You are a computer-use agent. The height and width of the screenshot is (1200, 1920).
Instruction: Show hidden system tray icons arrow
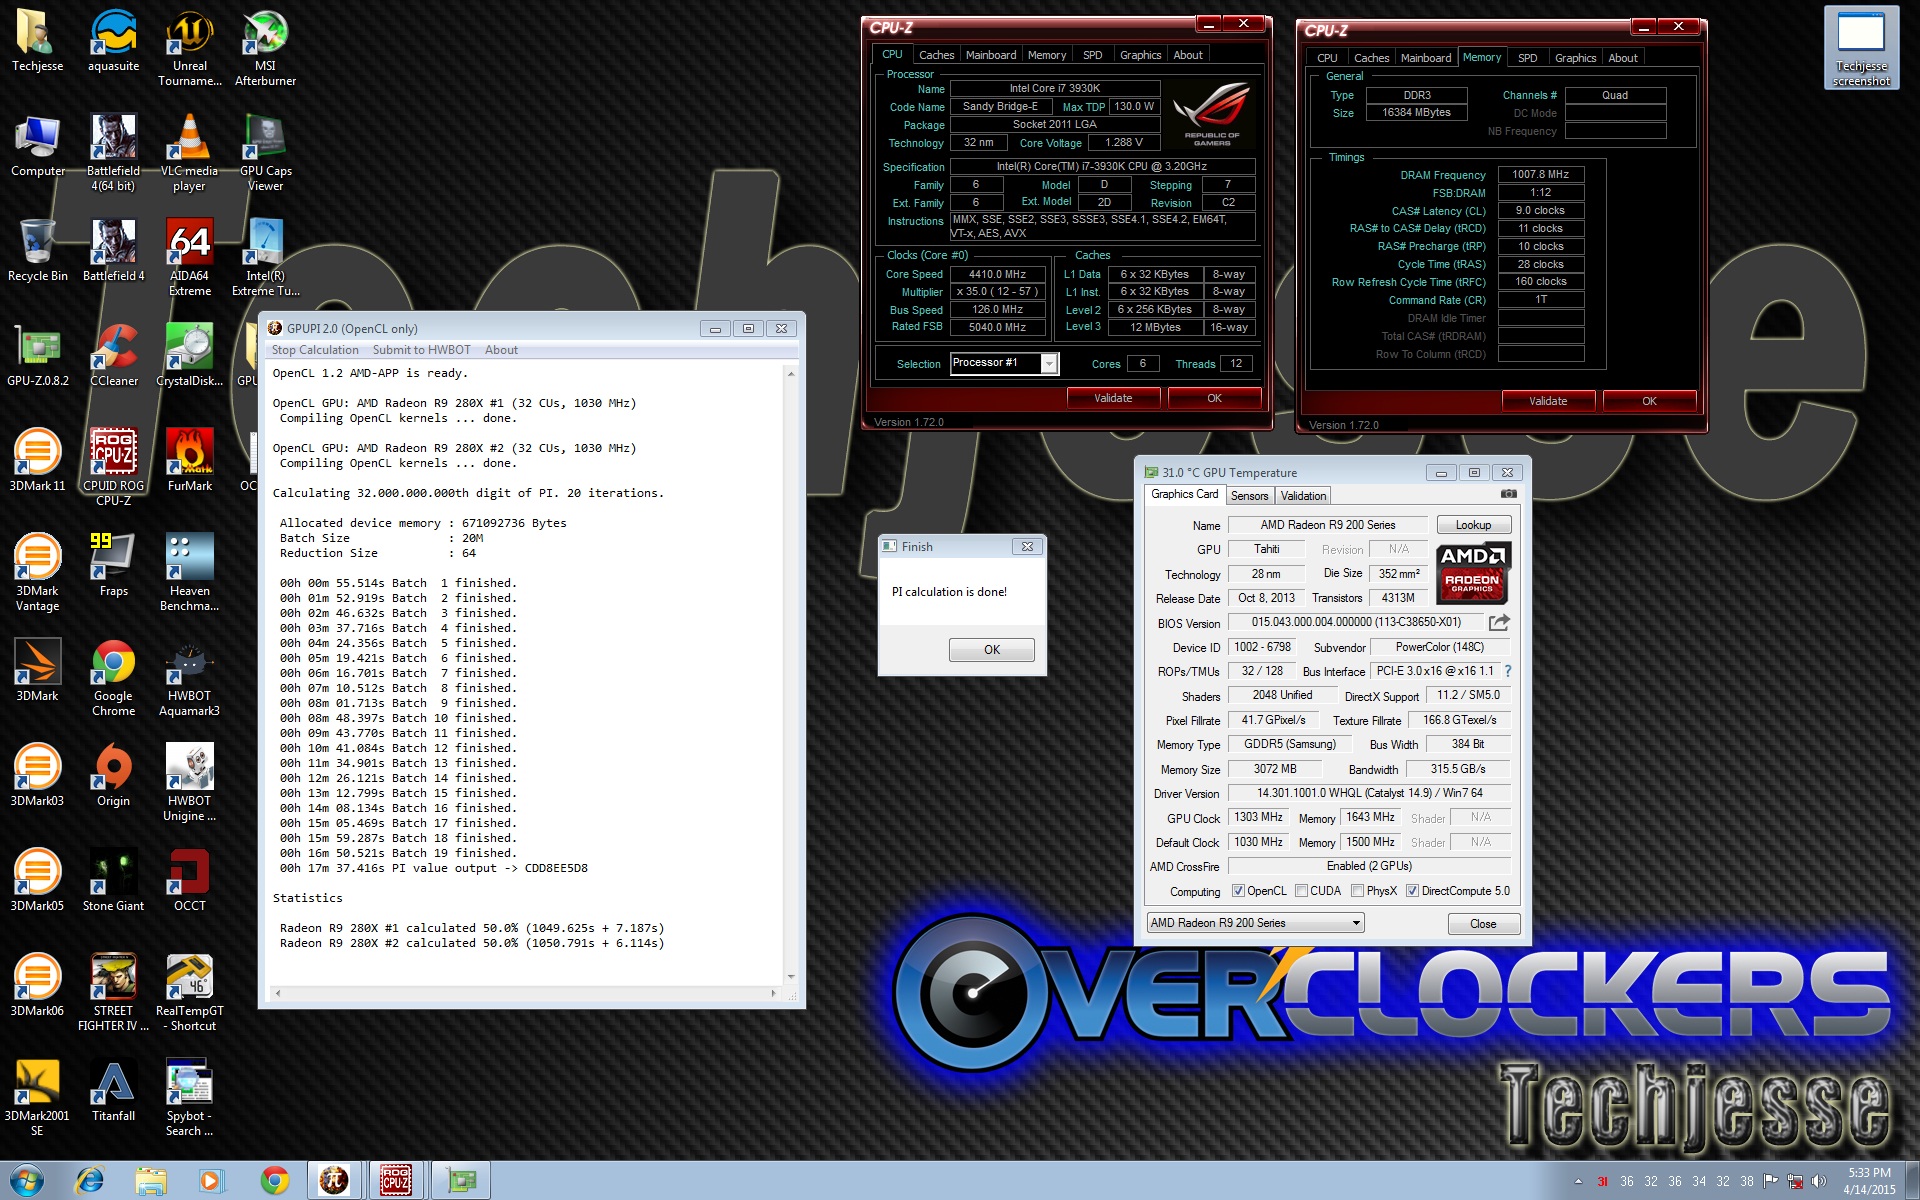(1578, 1181)
